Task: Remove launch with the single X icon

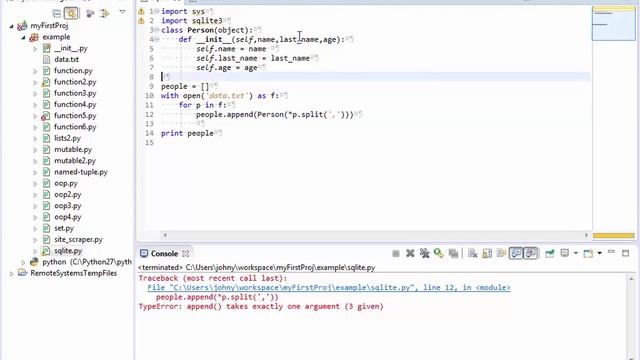Action: click(x=410, y=254)
